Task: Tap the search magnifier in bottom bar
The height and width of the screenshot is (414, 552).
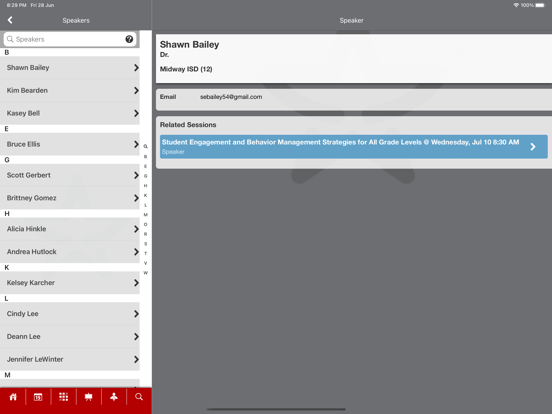Action: (139, 397)
